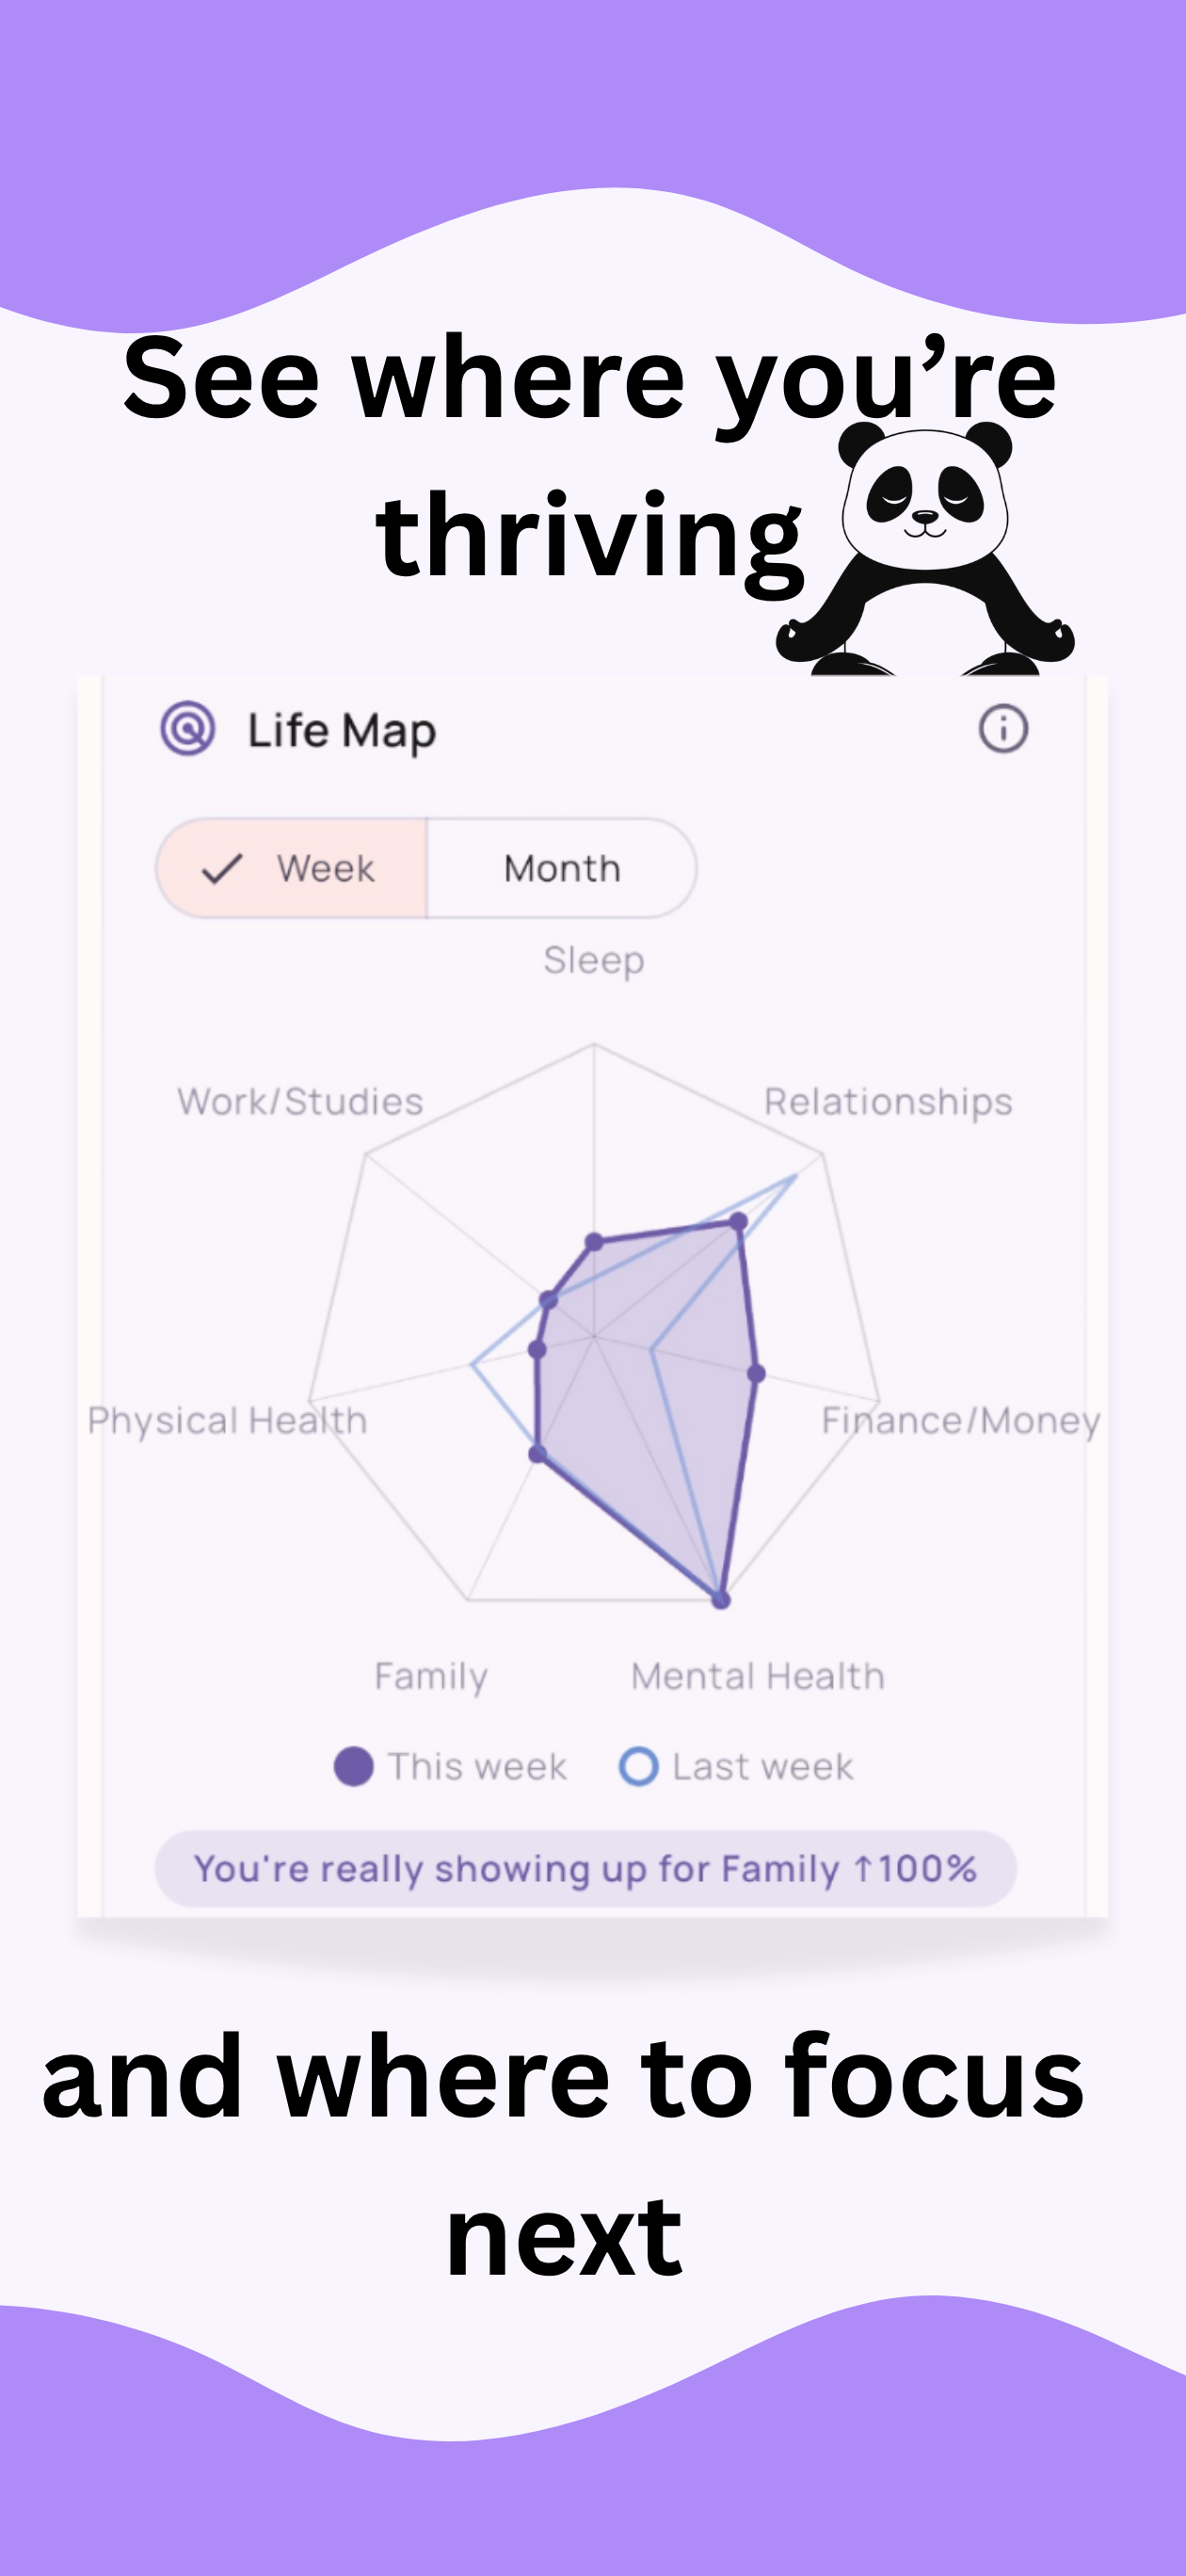Tap the meditating panda mascot

(x=925, y=548)
